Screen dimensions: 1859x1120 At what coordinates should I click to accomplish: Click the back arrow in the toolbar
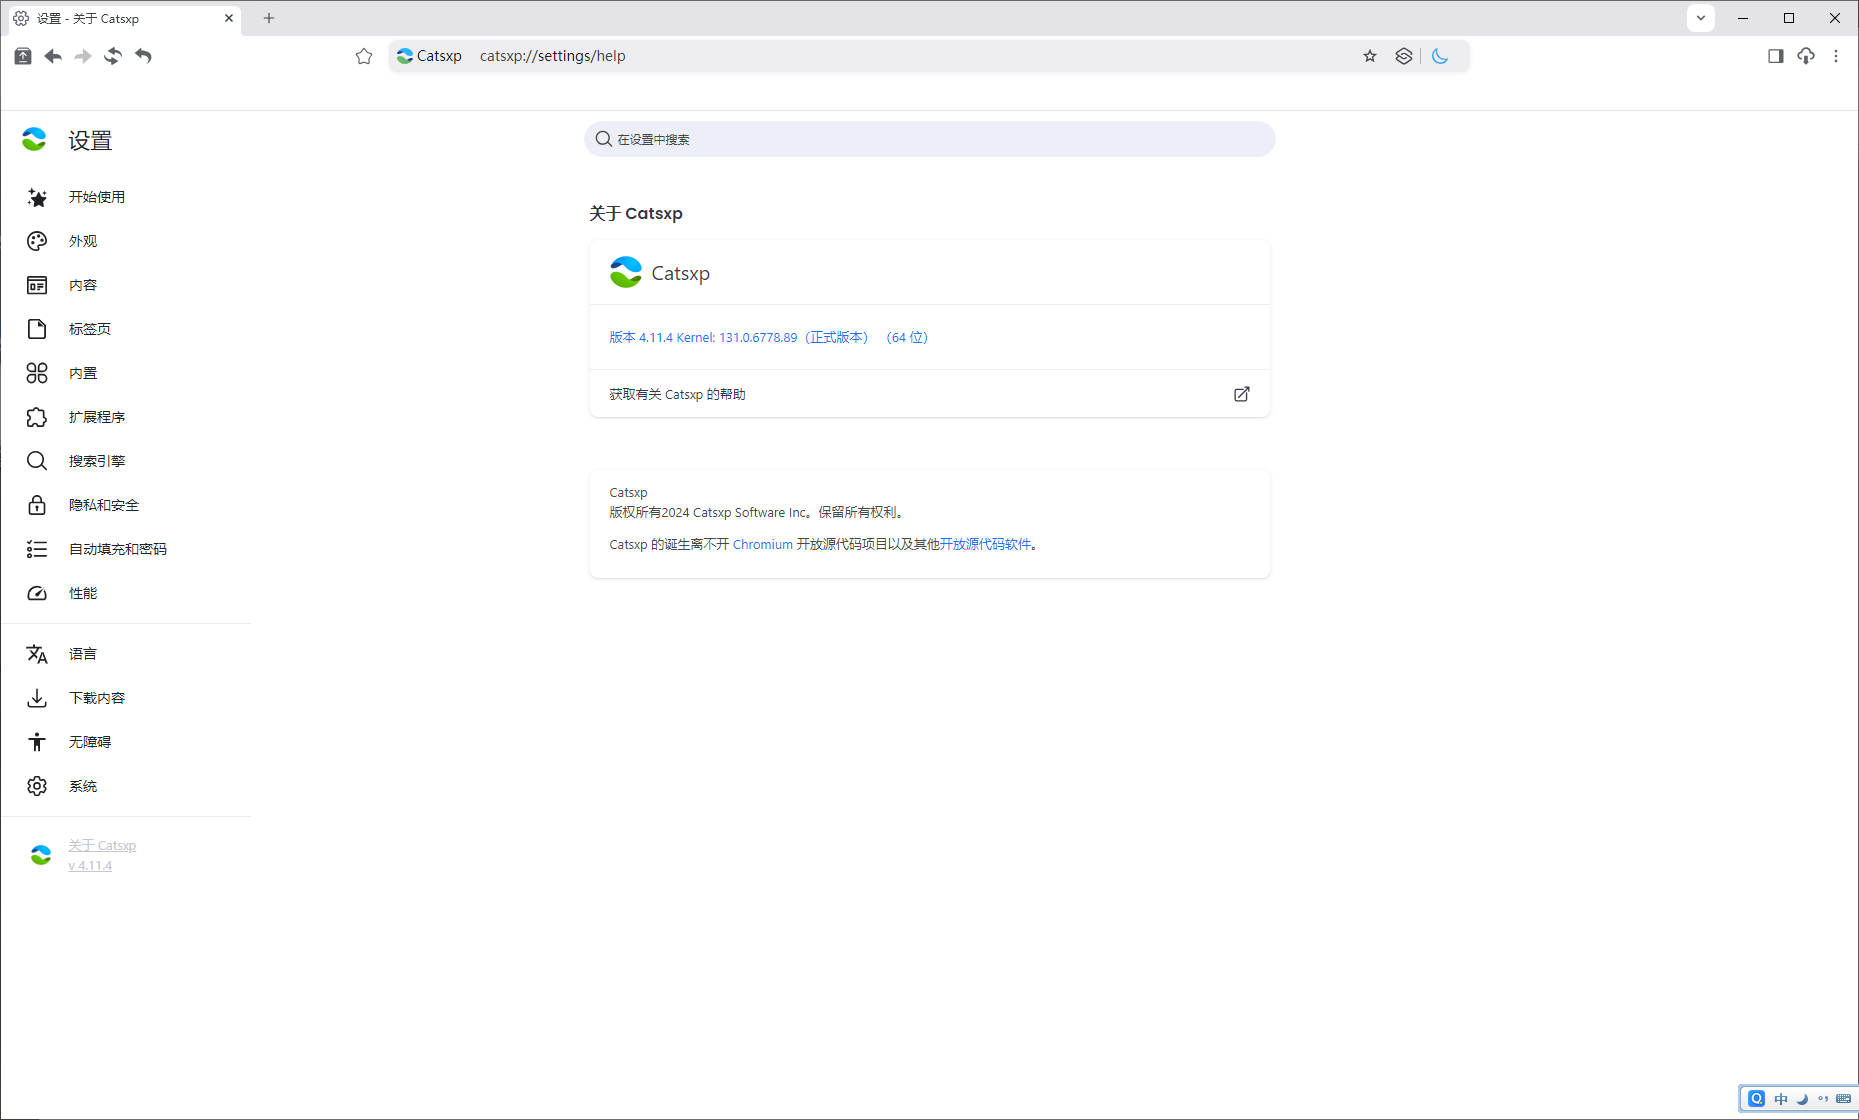(x=53, y=56)
